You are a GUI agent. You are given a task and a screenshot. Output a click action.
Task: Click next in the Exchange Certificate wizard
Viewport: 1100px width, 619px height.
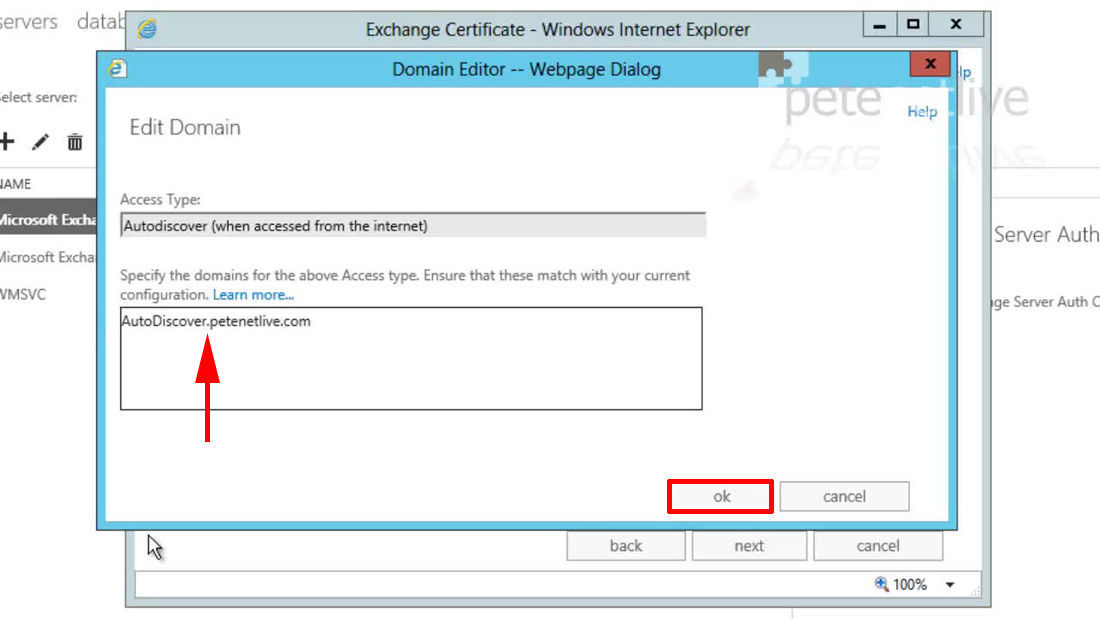[749, 545]
